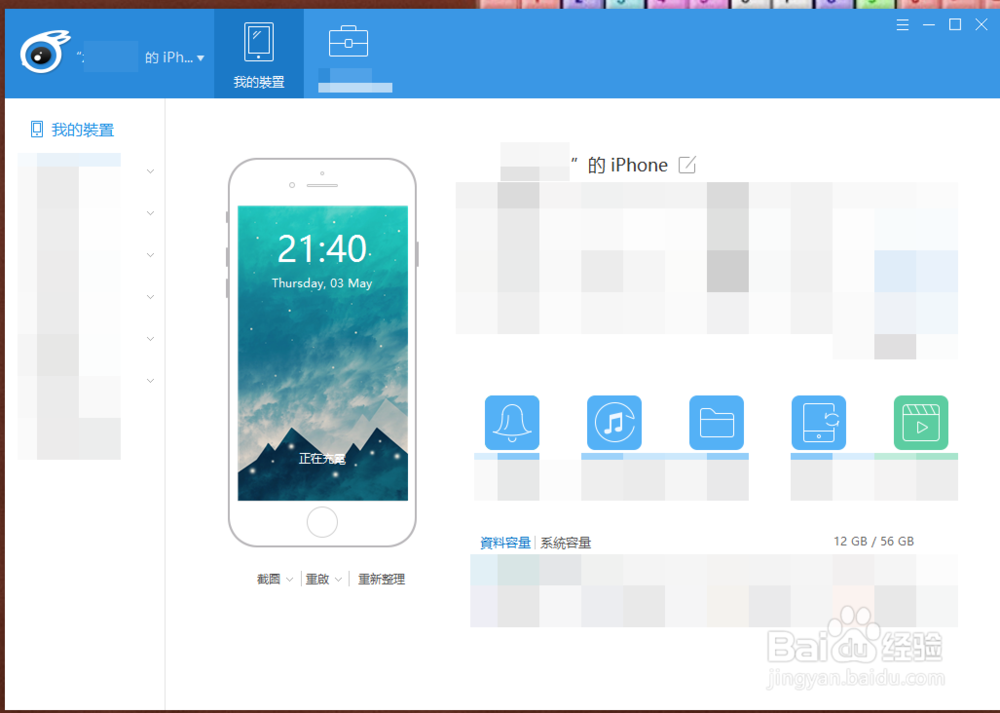Image resolution: width=1000 pixels, height=713 pixels.
Task: Expand the 截圖 dropdown arrow
Action: [x=290, y=580]
